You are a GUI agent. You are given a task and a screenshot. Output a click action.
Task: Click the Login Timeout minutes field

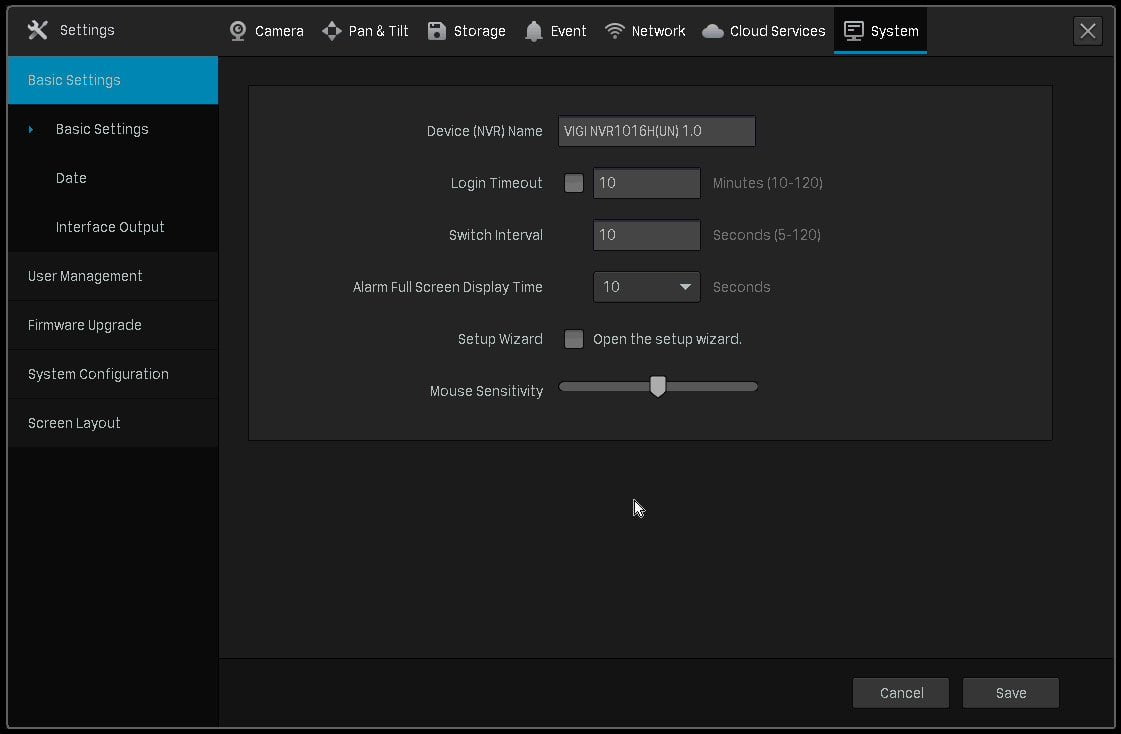[x=646, y=183]
